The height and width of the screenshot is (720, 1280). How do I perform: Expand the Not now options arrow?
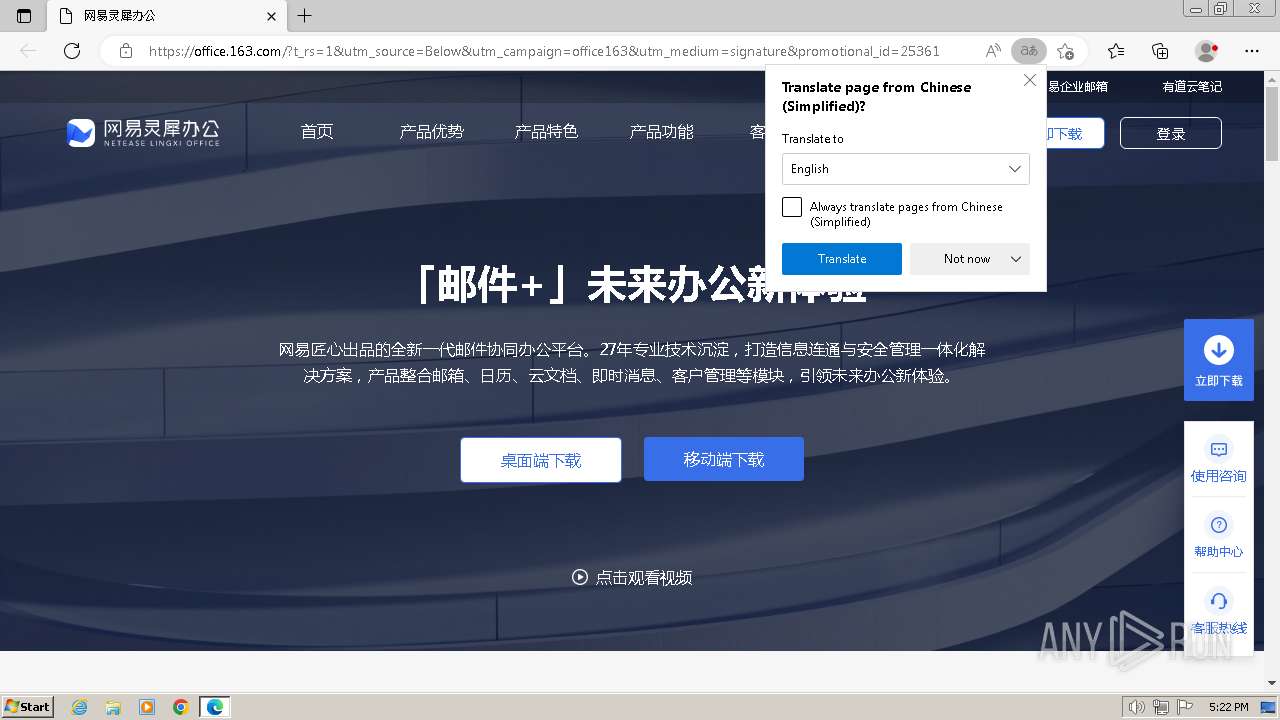click(x=1016, y=259)
